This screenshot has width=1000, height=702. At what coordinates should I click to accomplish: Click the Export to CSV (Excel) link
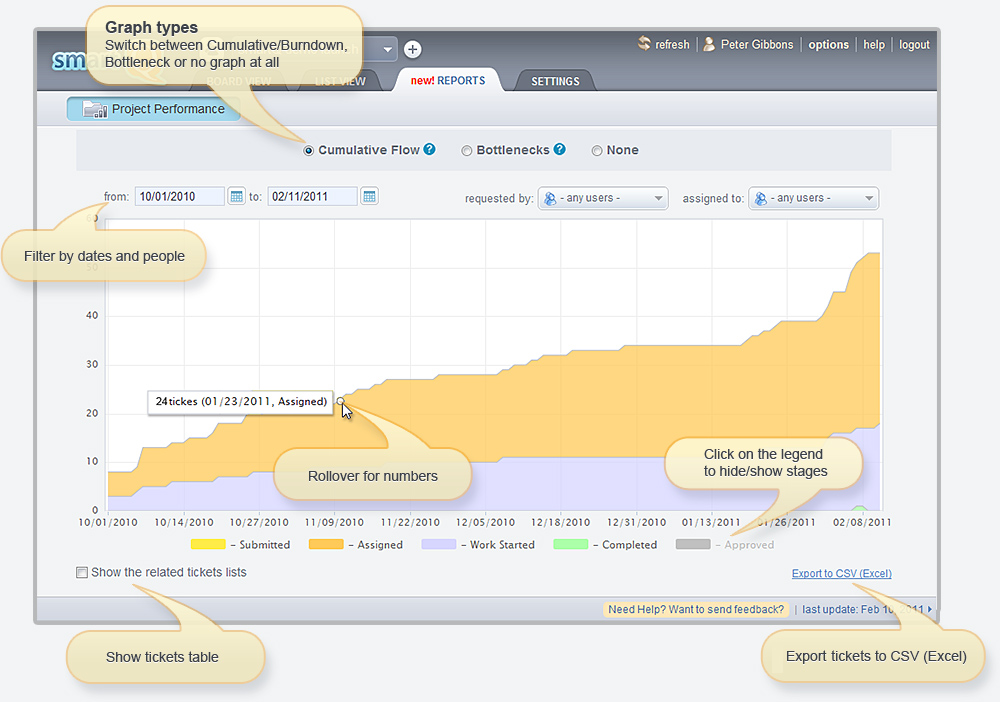point(841,574)
